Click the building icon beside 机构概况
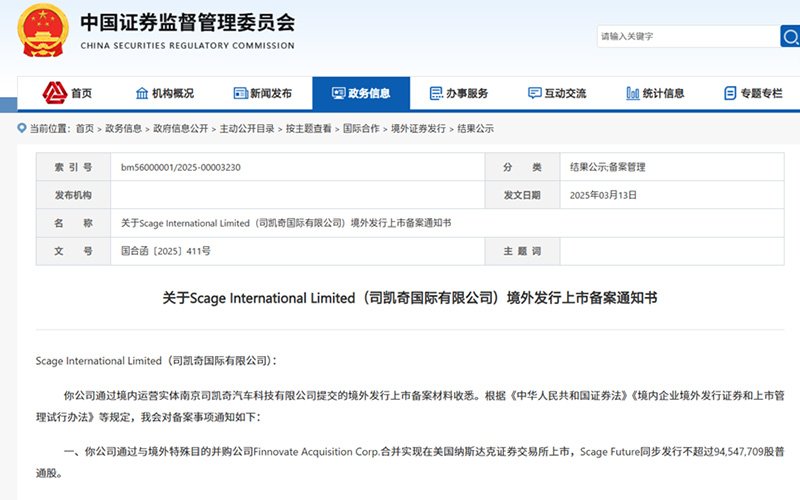This screenshot has width=800, height=500. click(142, 93)
